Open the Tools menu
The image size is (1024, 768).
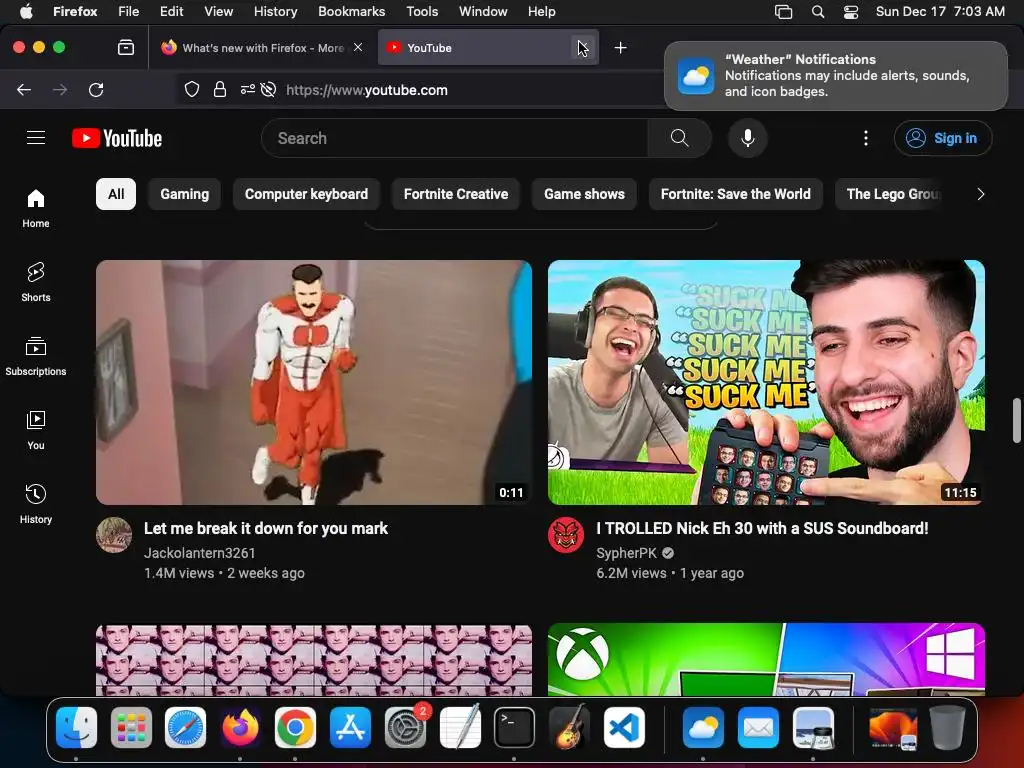pos(422,12)
